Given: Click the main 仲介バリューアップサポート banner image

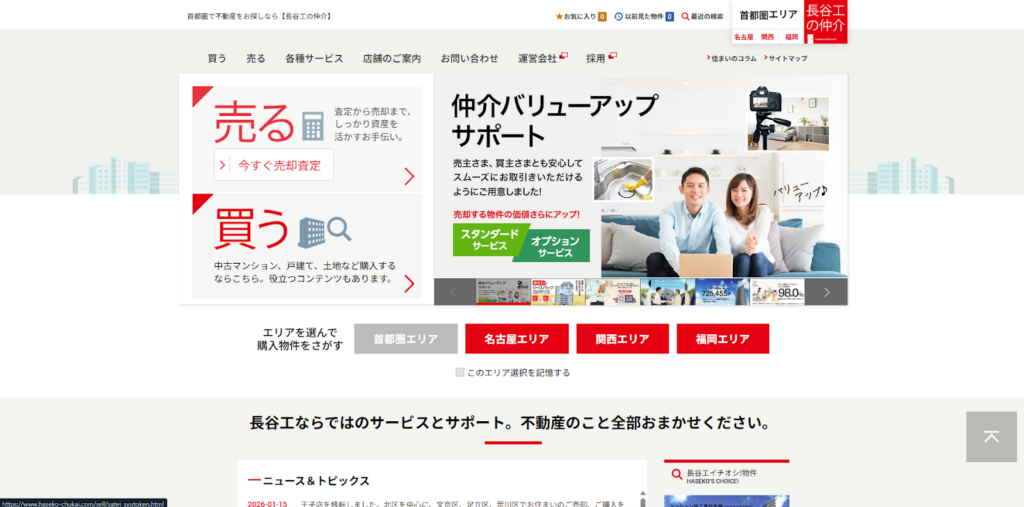Looking at the screenshot, I should tap(641, 176).
